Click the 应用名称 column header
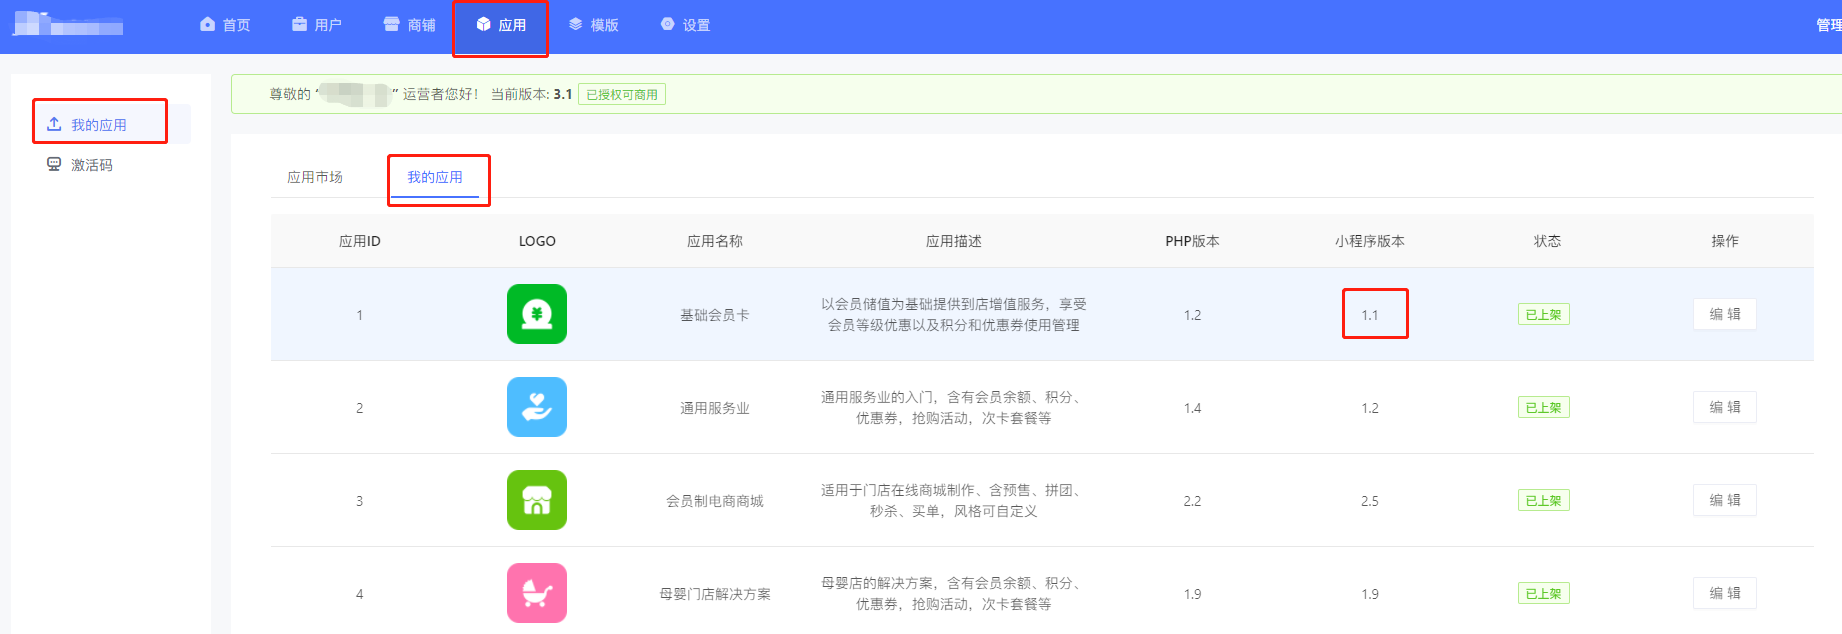The height and width of the screenshot is (634, 1842). click(715, 241)
